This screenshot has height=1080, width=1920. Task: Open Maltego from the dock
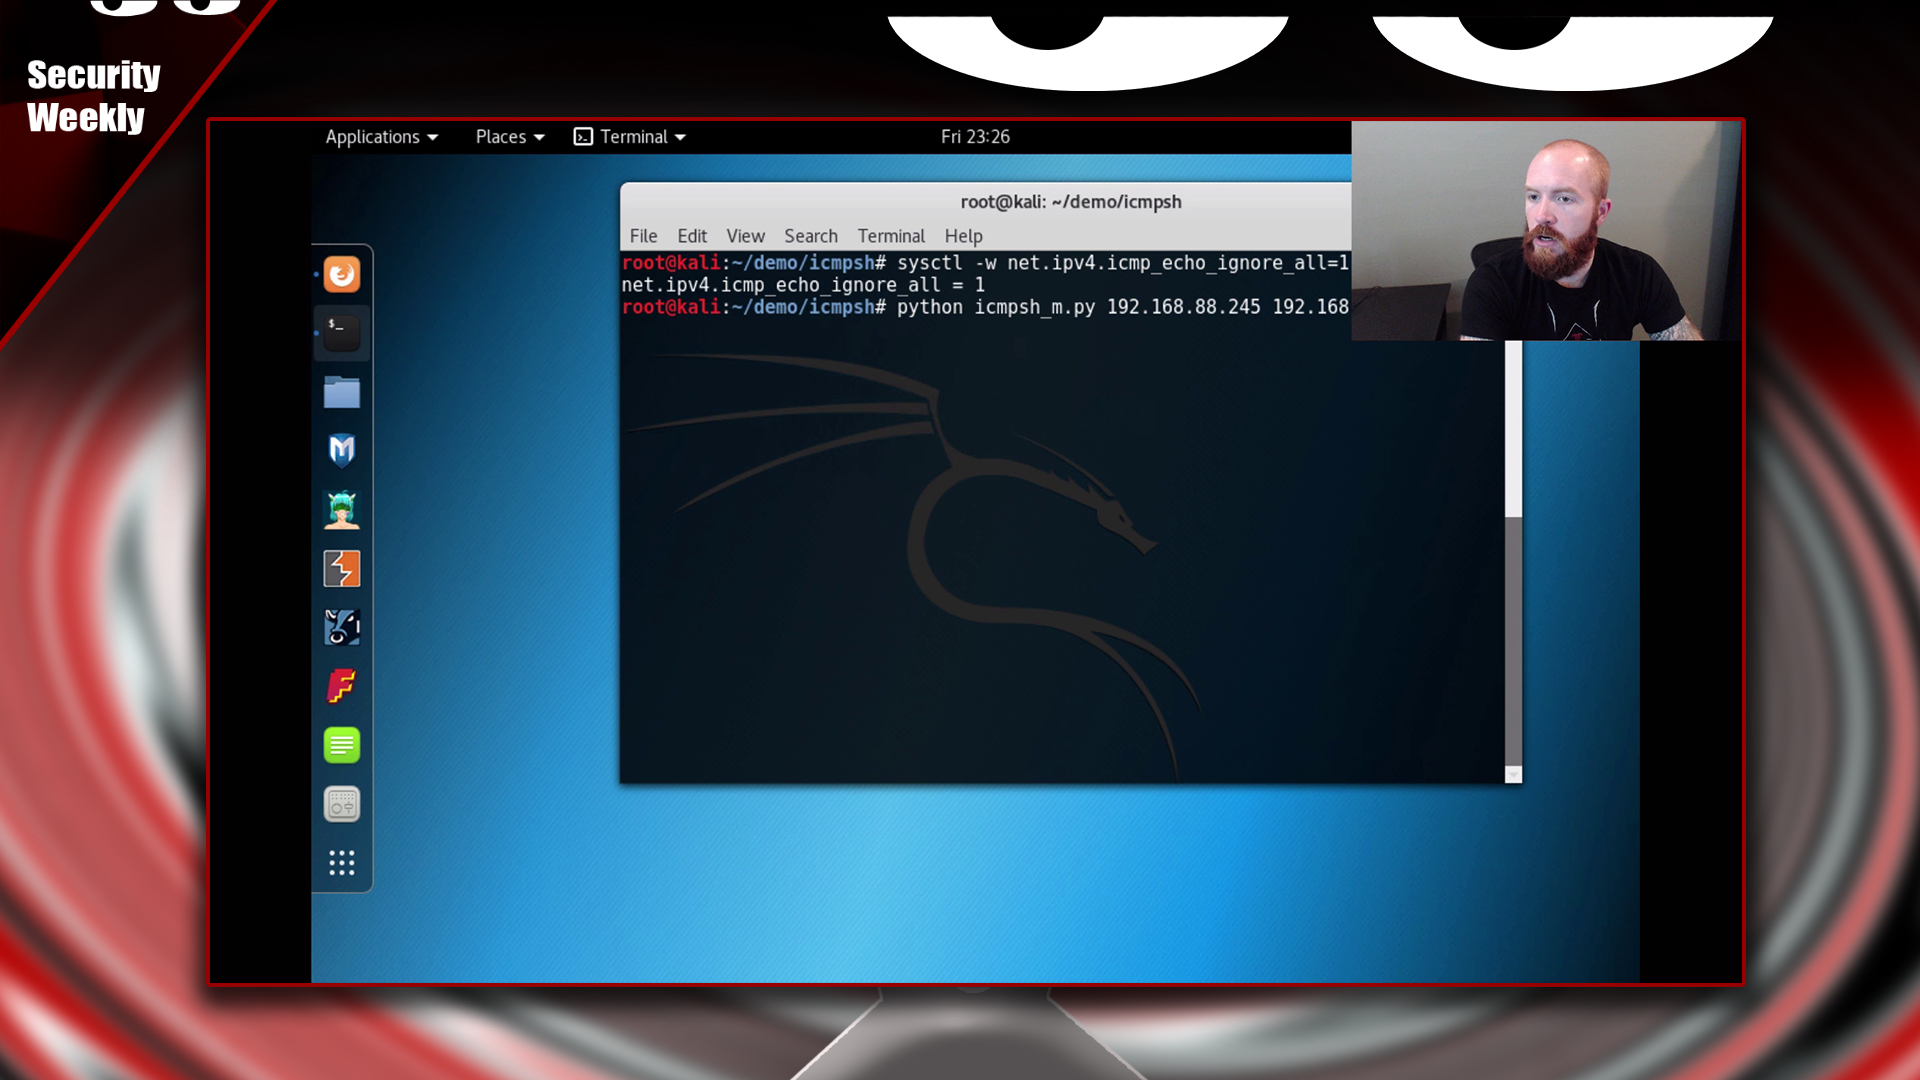[x=341, y=628]
